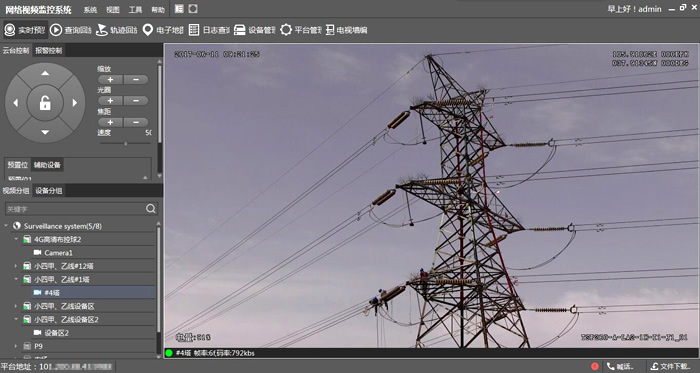Zoom in with the 缩放 plus button
Image resolution: width=700 pixels, height=373 pixels.
click(x=110, y=79)
